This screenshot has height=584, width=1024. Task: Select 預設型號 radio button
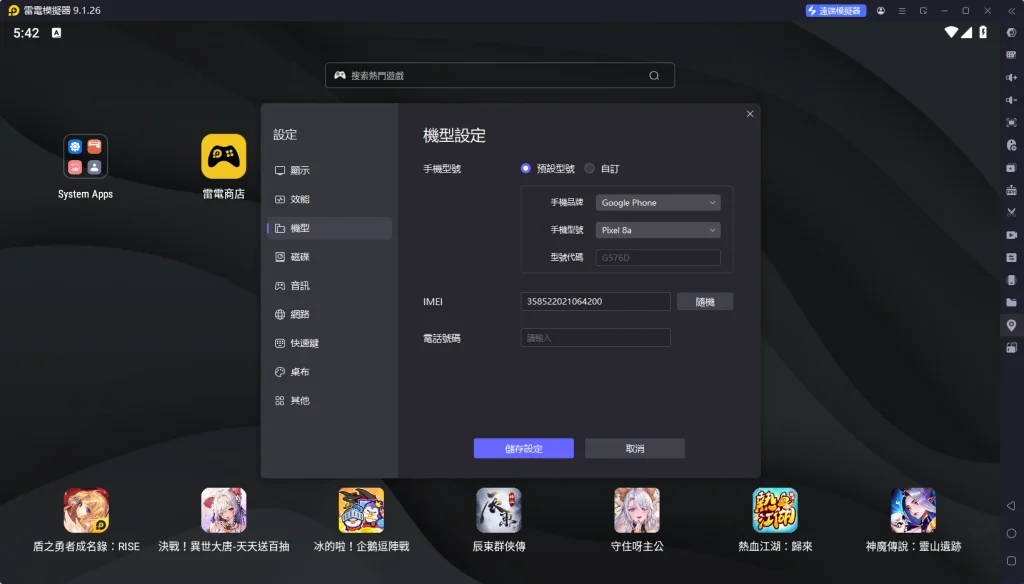click(x=526, y=169)
